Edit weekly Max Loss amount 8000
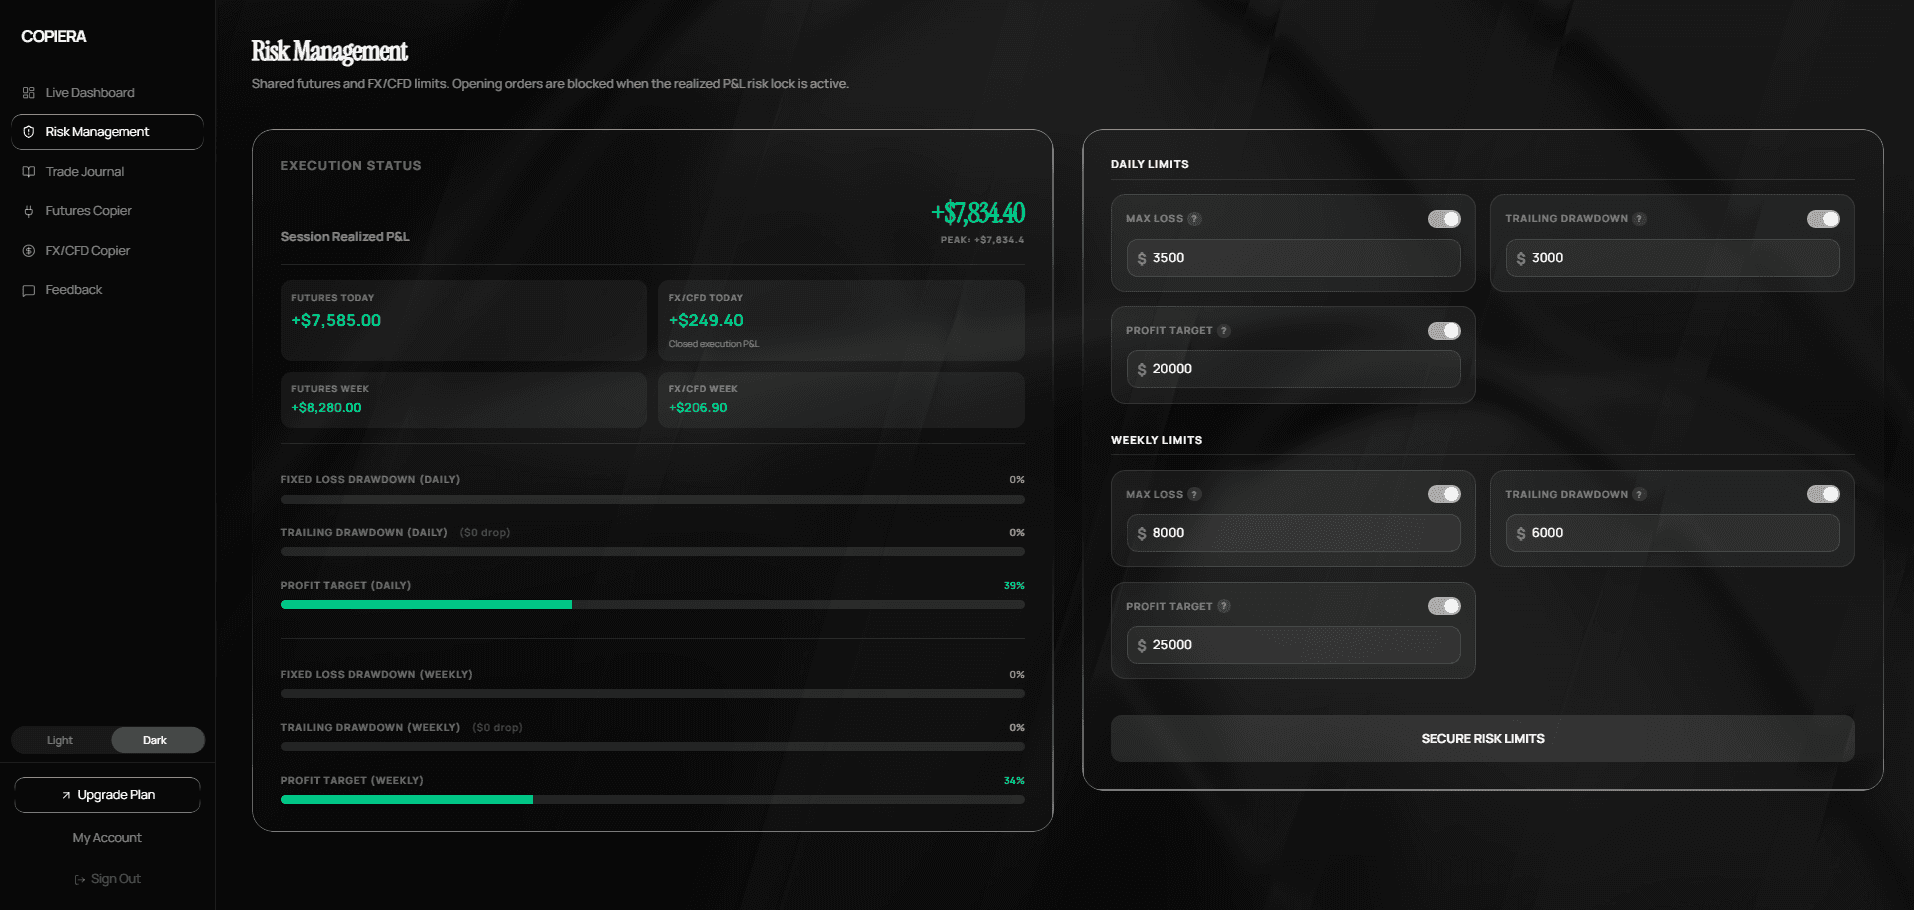This screenshot has width=1914, height=910. point(1293,533)
